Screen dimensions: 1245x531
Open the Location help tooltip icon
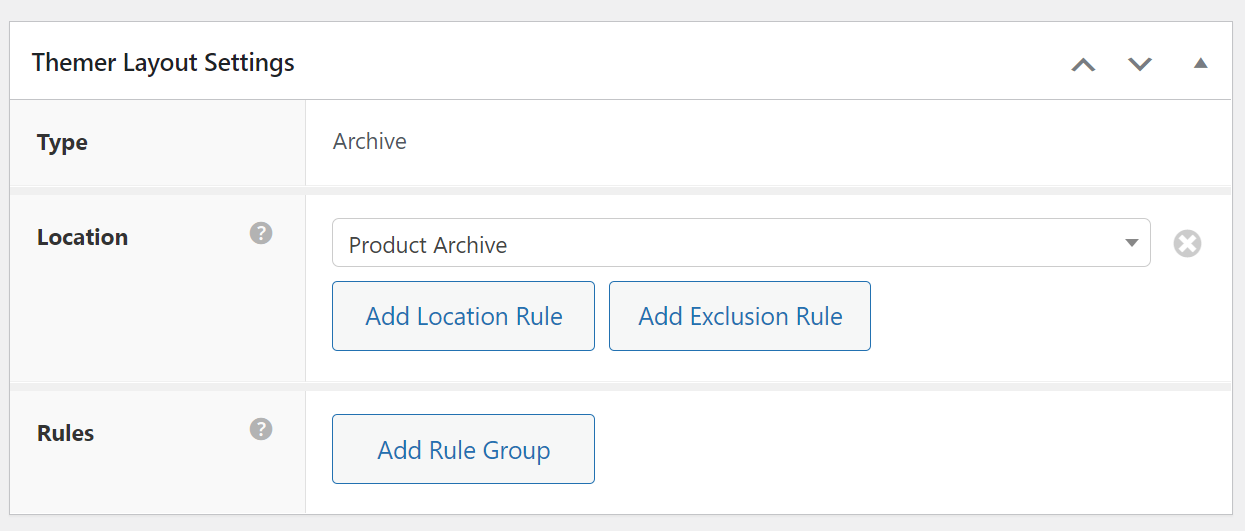[x=261, y=234]
